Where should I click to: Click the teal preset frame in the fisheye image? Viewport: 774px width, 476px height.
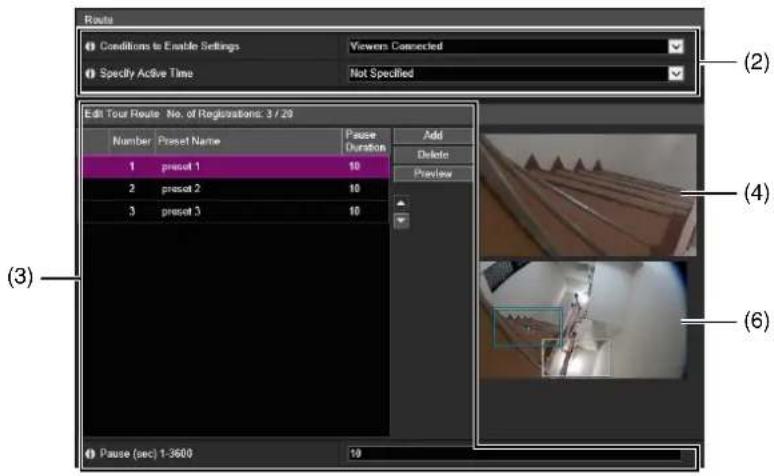tap(528, 327)
